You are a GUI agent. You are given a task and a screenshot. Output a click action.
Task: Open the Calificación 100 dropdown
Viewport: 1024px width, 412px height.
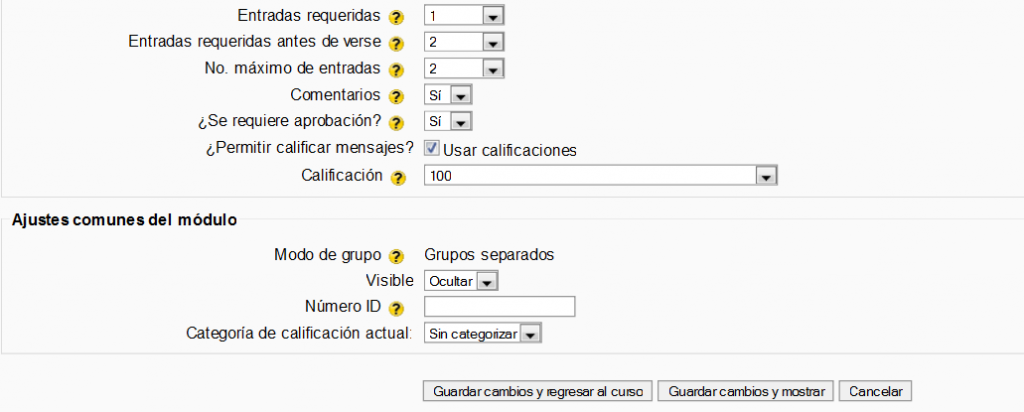601,176
